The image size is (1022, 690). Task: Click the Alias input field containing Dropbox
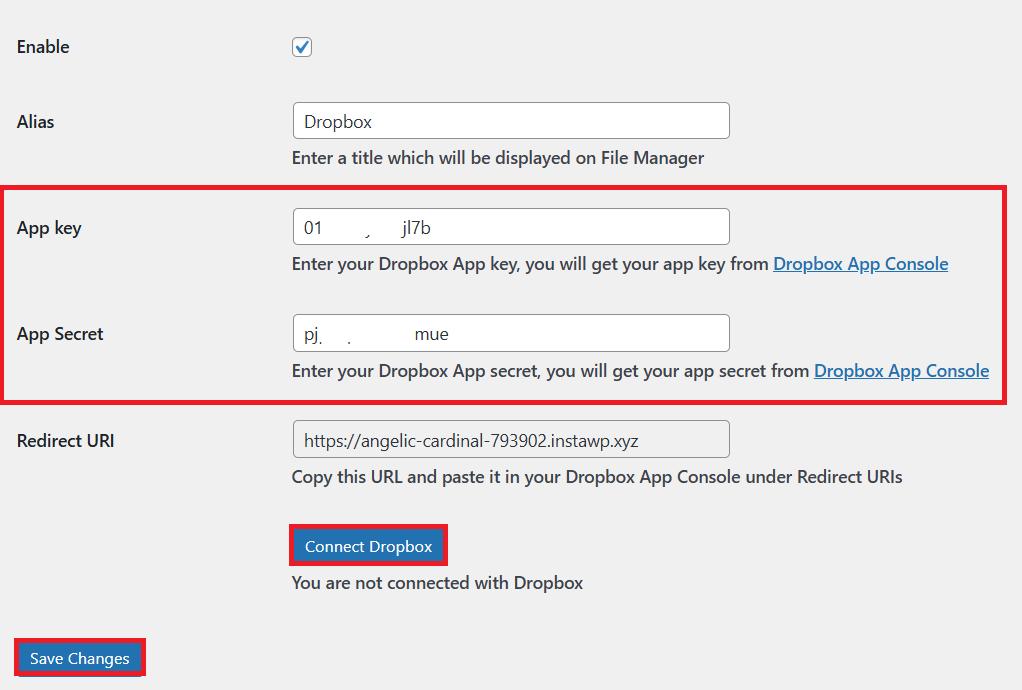tap(510, 121)
